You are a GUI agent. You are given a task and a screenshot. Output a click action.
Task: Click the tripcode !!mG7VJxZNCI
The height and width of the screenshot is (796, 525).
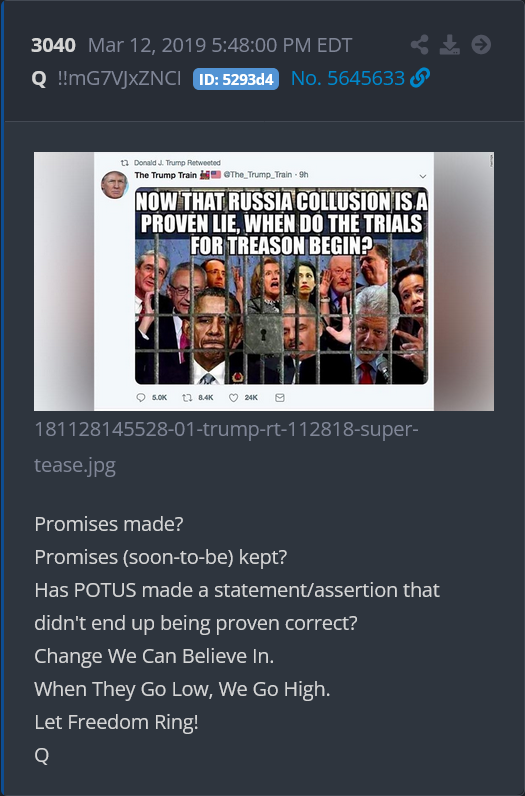click(x=119, y=78)
